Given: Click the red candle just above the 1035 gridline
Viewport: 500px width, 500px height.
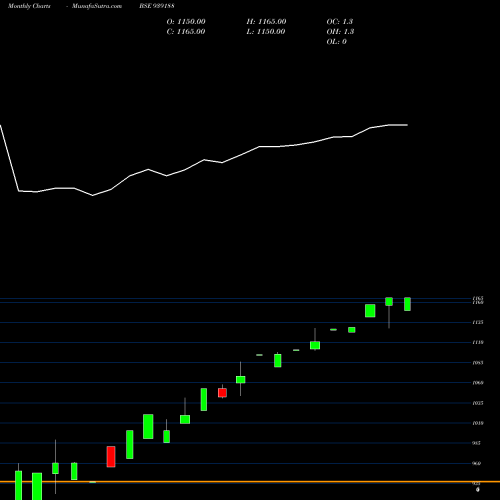Looking at the screenshot, I should coord(222,393).
